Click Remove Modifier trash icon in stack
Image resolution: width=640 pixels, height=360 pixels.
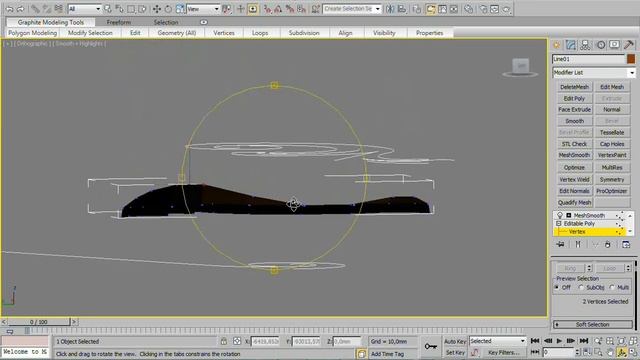(x=608, y=244)
